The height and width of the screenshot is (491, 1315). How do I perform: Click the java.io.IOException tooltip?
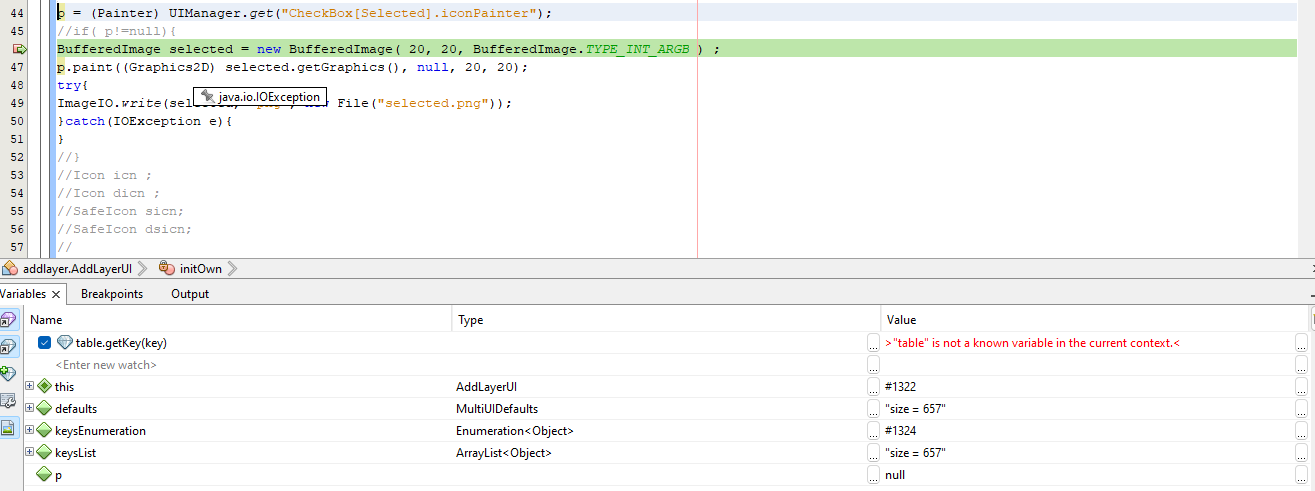pos(259,97)
